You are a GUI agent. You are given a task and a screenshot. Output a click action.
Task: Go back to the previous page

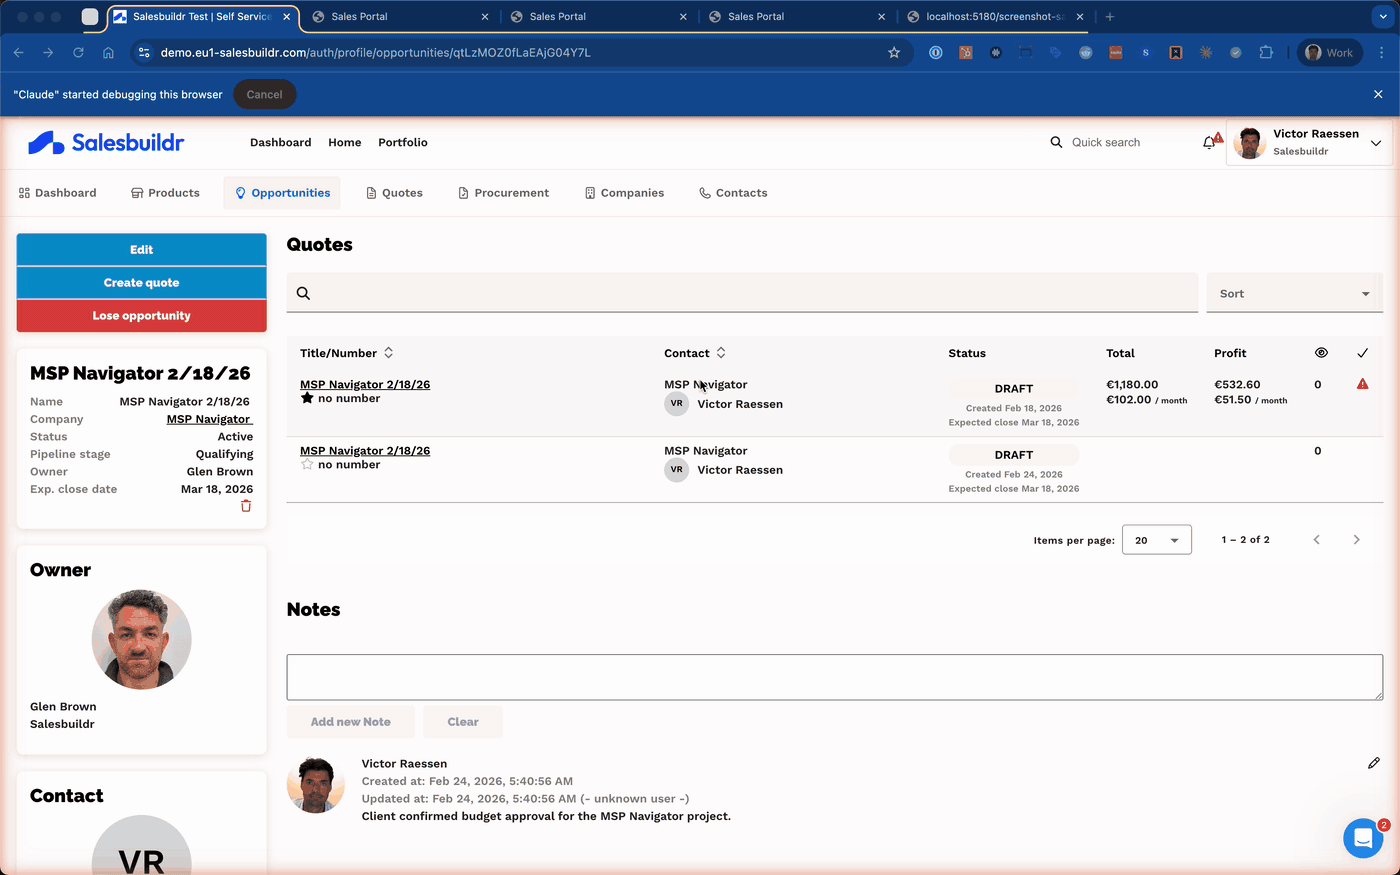[18, 53]
